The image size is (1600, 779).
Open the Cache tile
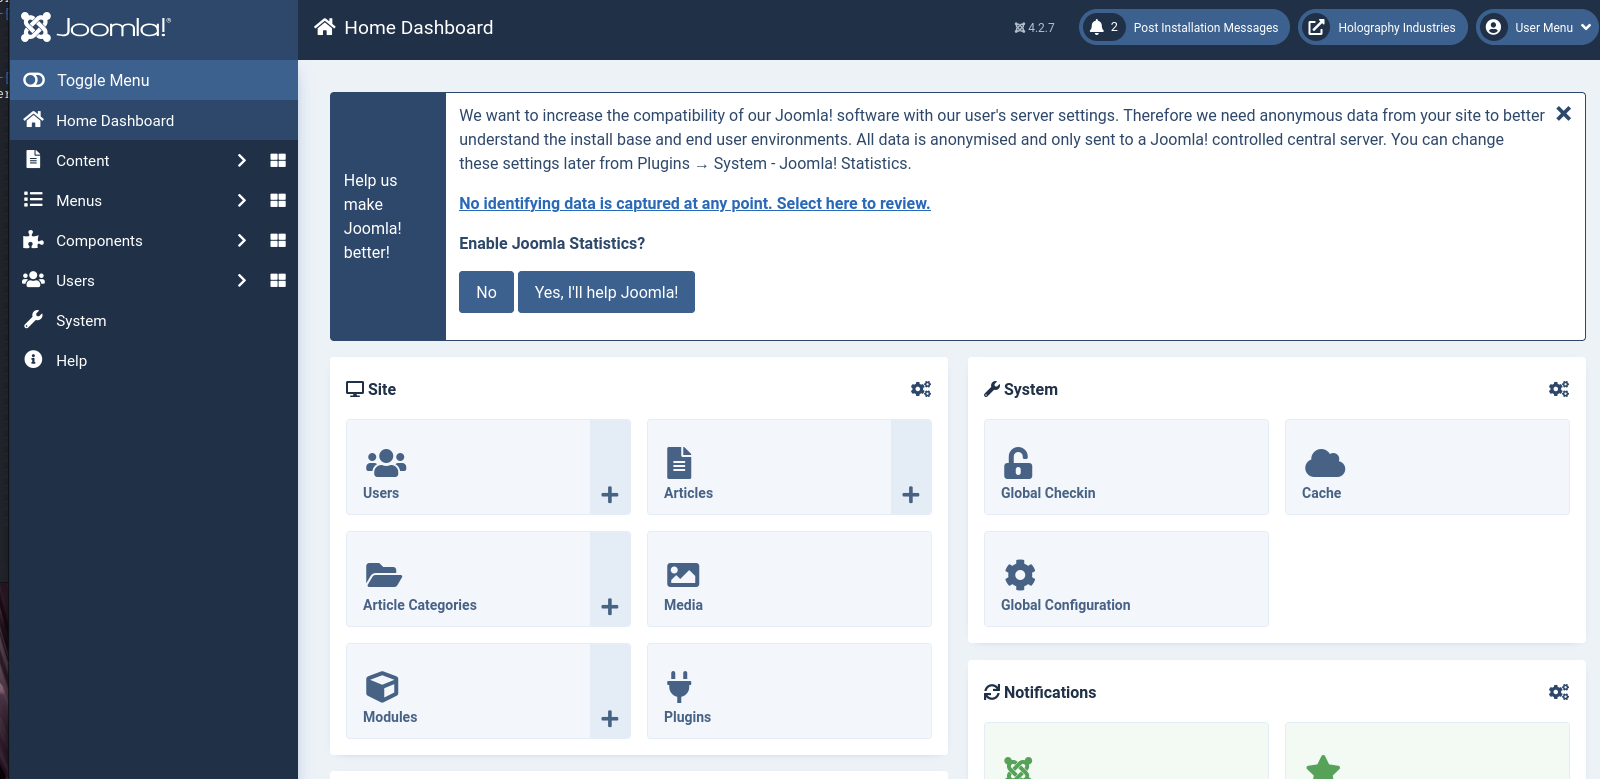1427,467
